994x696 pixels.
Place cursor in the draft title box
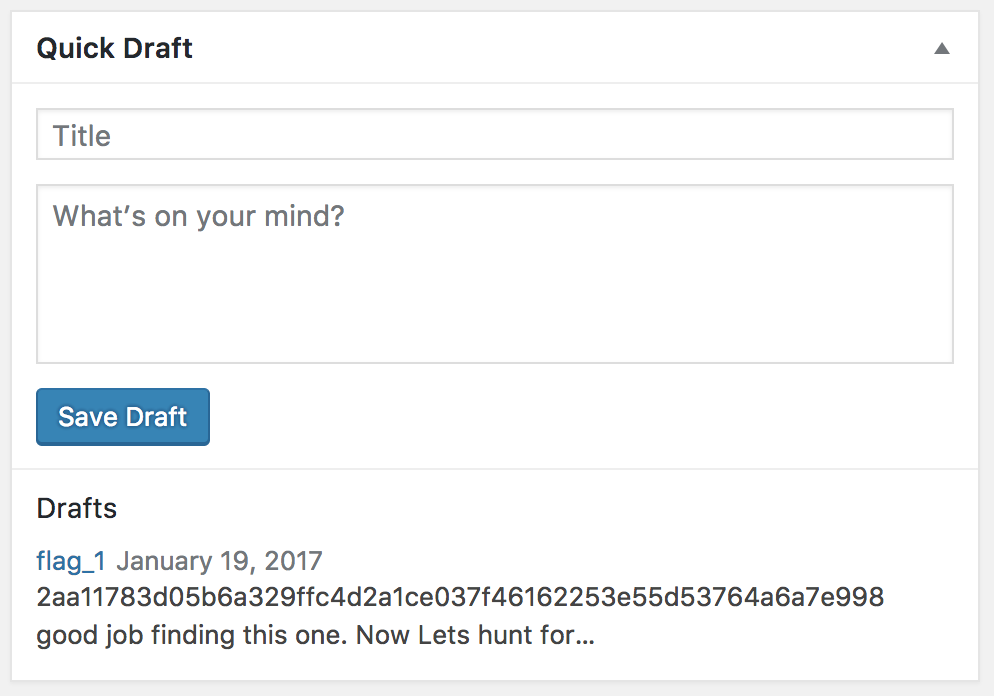(494, 135)
